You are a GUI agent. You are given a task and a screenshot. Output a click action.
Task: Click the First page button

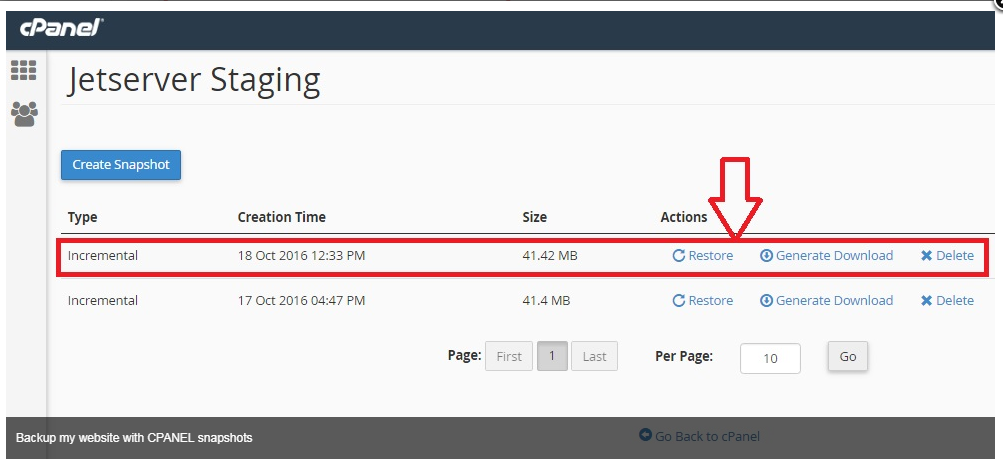coord(509,356)
